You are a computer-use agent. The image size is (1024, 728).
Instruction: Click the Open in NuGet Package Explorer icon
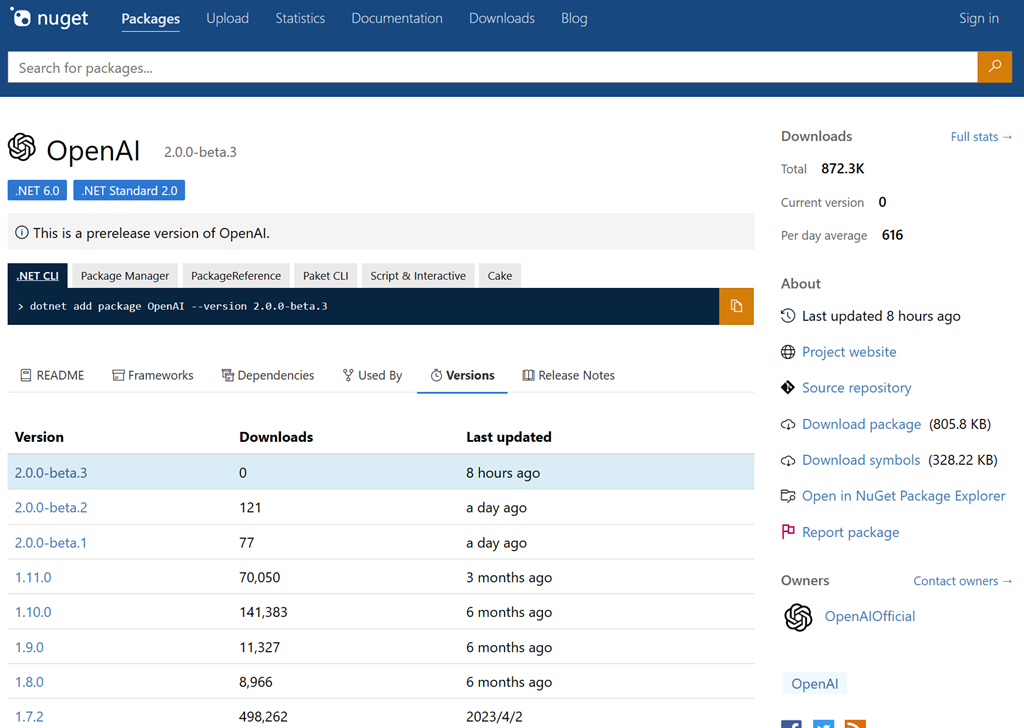coord(788,496)
